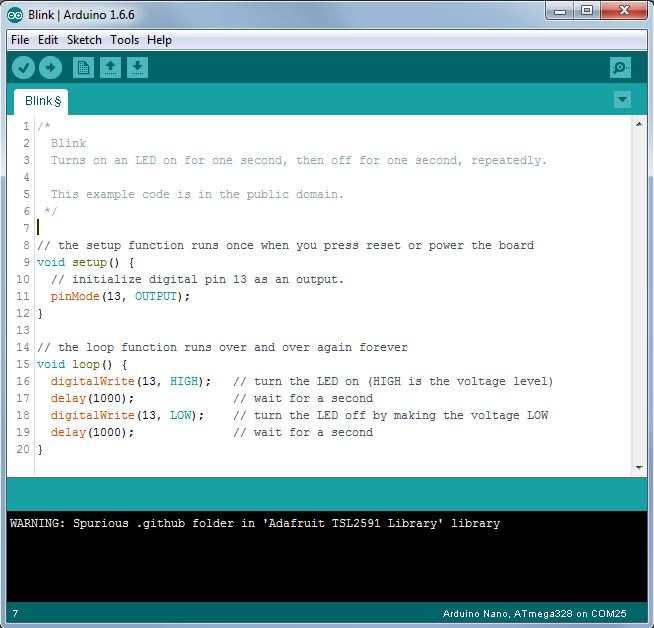Click closing brace on line 20

(40, 450)
